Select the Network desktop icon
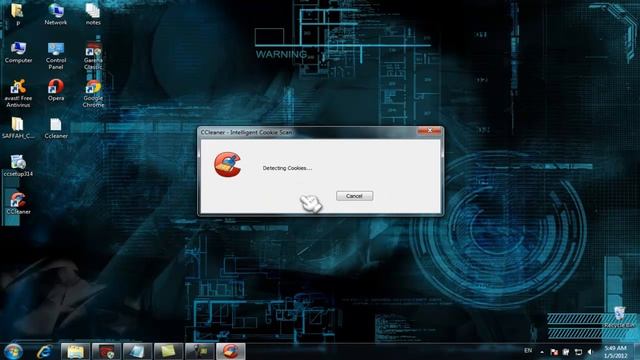Viewport: 640px width, 360px height. pos(56,14)
